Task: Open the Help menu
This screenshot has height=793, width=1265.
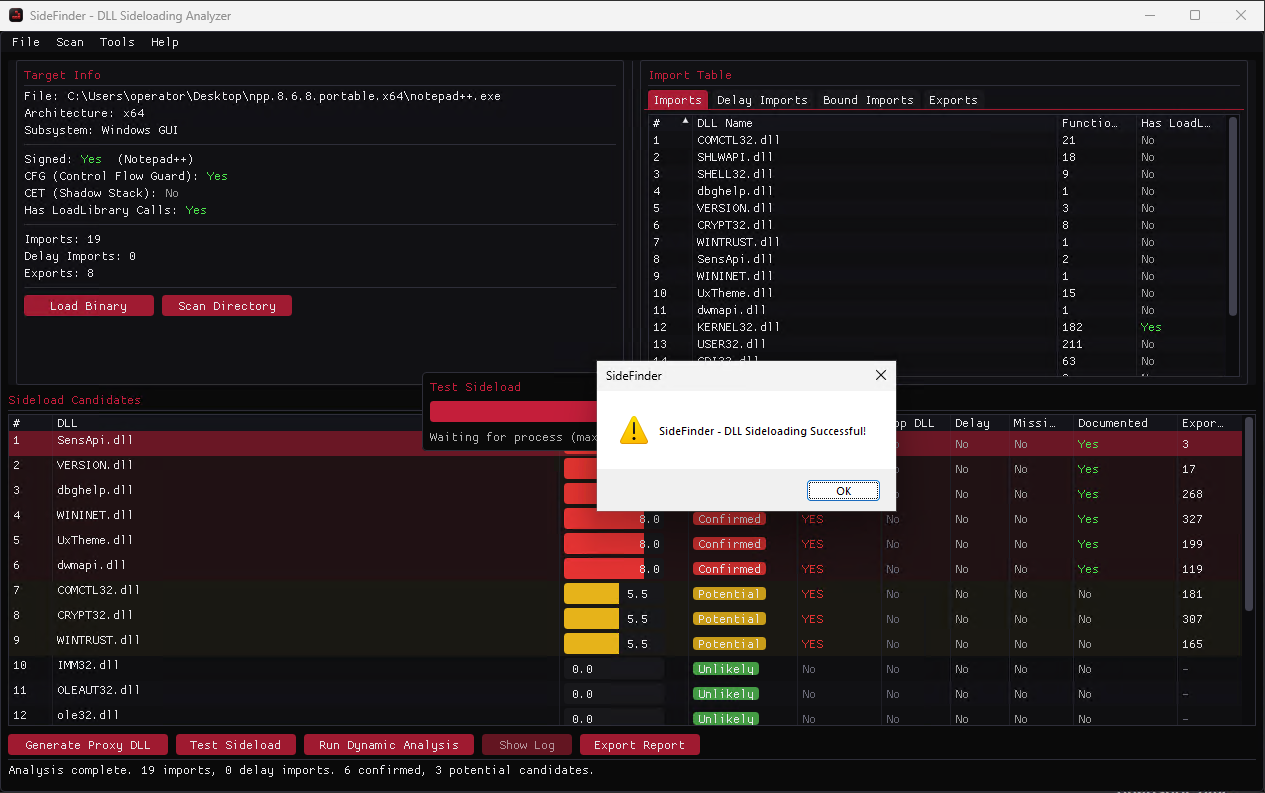Action: (x=165, y=42)
